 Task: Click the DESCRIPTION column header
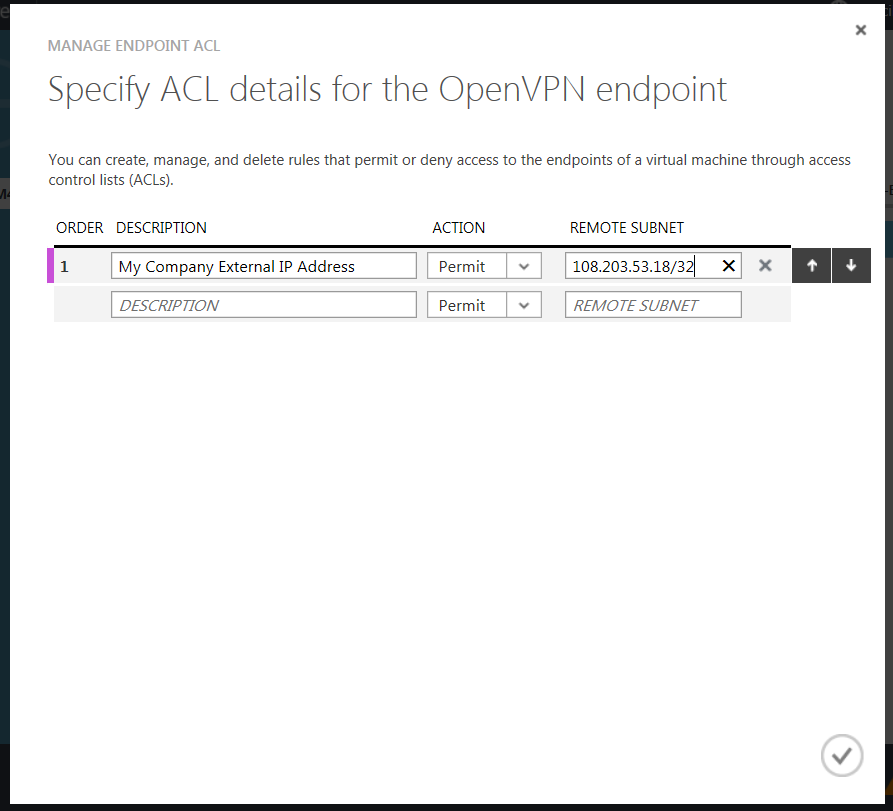(161, 228)
